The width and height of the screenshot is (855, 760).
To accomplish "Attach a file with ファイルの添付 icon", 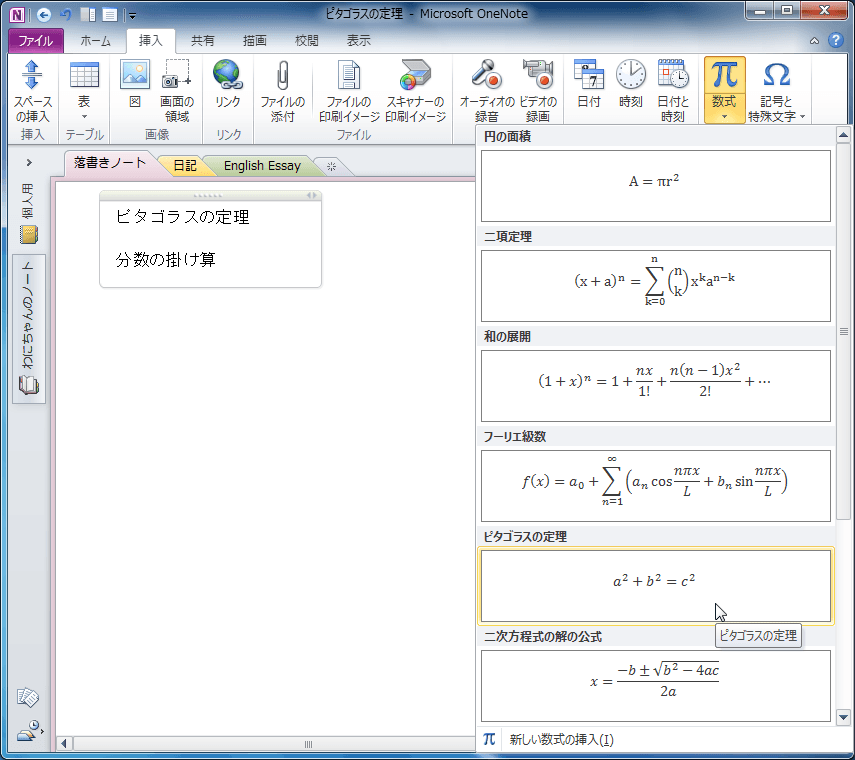I will [282, 91].
